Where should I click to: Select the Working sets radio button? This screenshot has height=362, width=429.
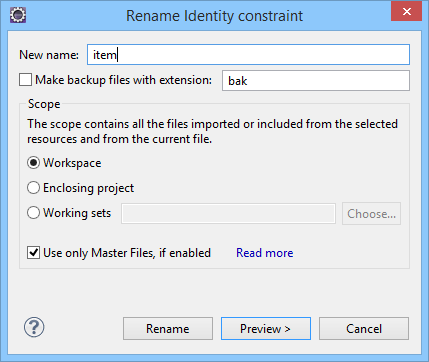coord(33,213)
